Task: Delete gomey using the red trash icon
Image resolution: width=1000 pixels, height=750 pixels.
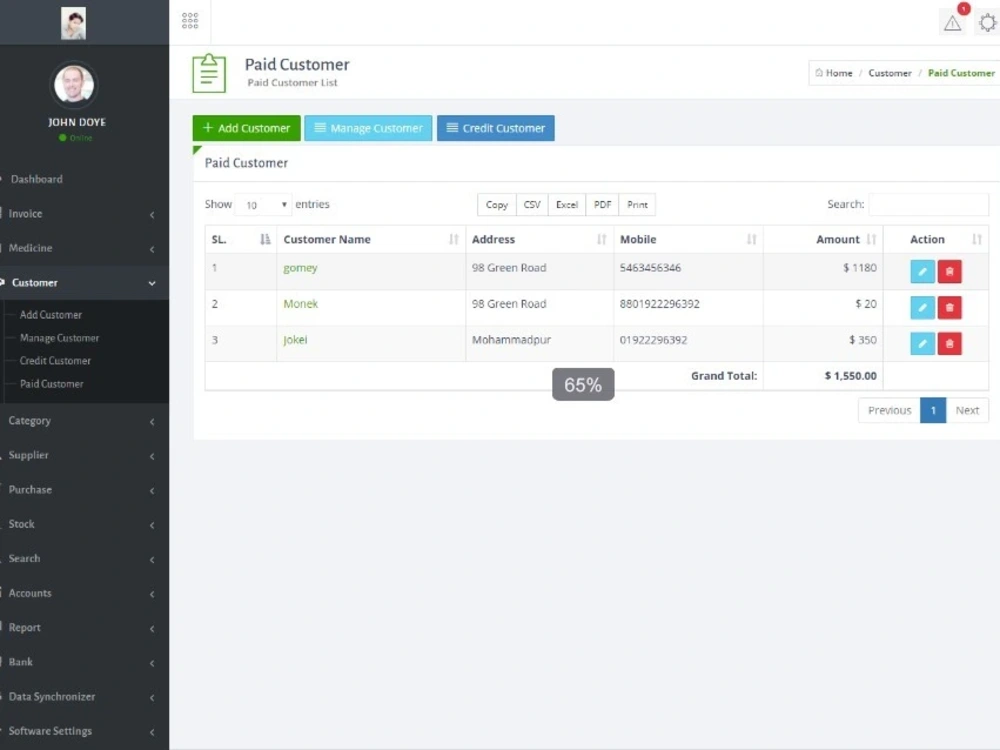Action: tap(949, 271)
